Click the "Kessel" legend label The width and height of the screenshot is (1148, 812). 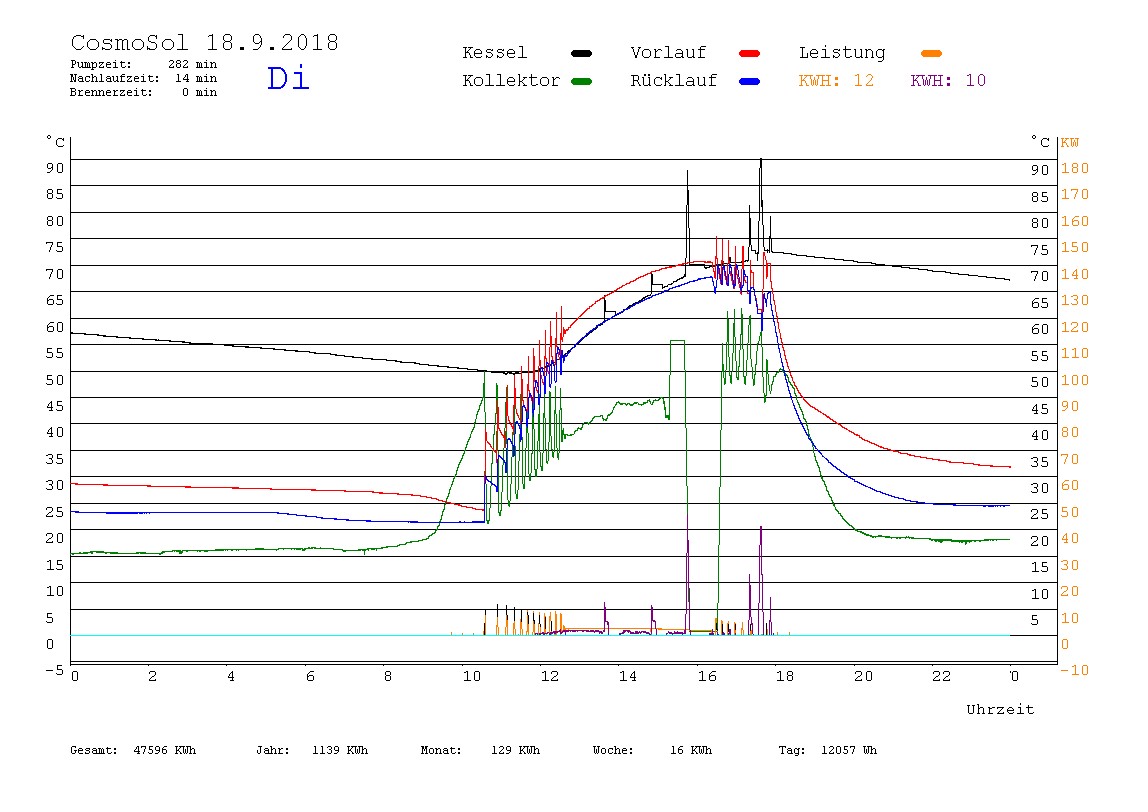(x=494, y=53)
